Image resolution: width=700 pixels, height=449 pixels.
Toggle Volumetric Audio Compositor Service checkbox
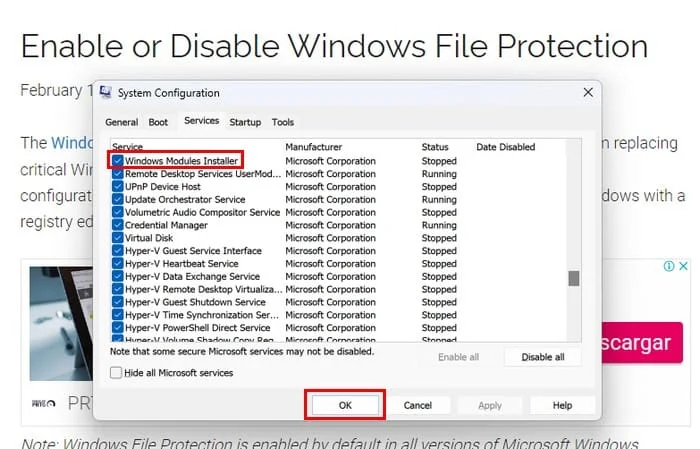tap(117, 212)
